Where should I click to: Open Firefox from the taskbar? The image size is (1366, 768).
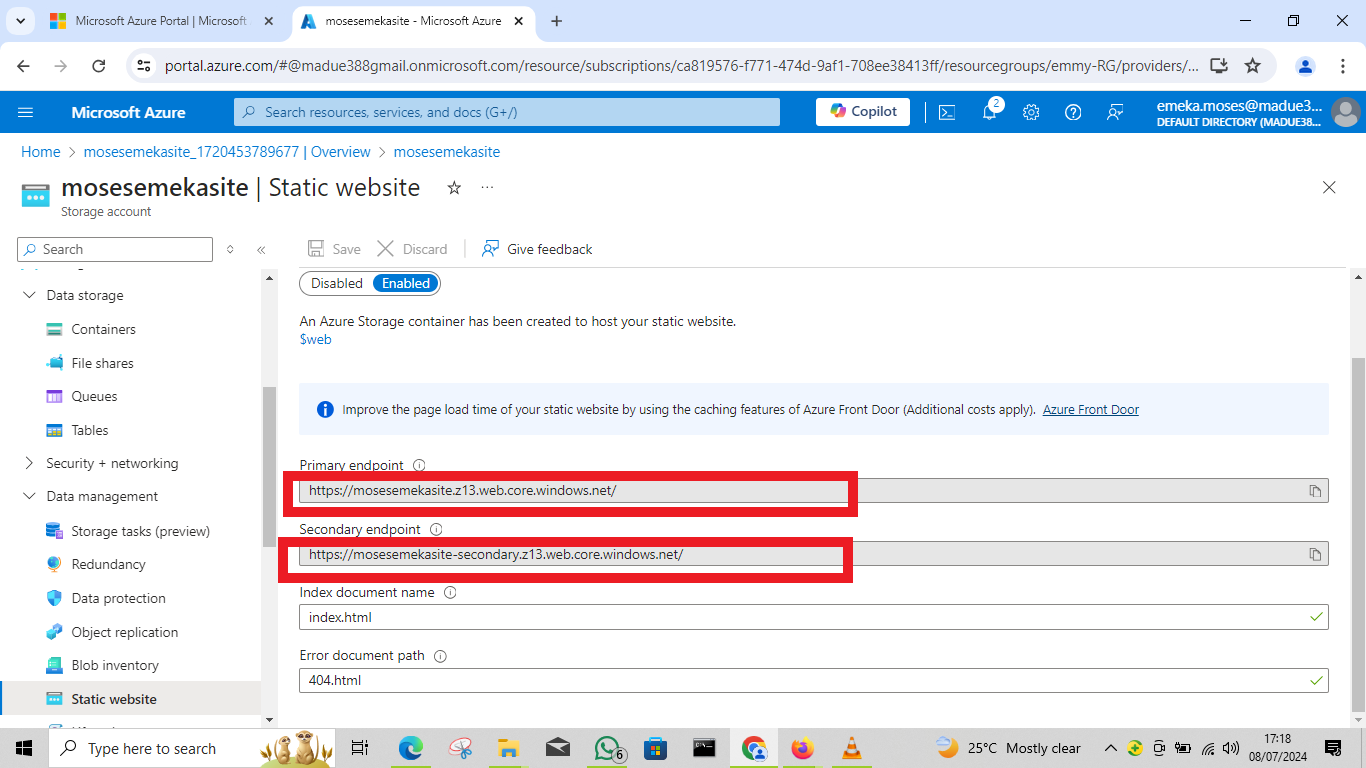coord(802,748)
